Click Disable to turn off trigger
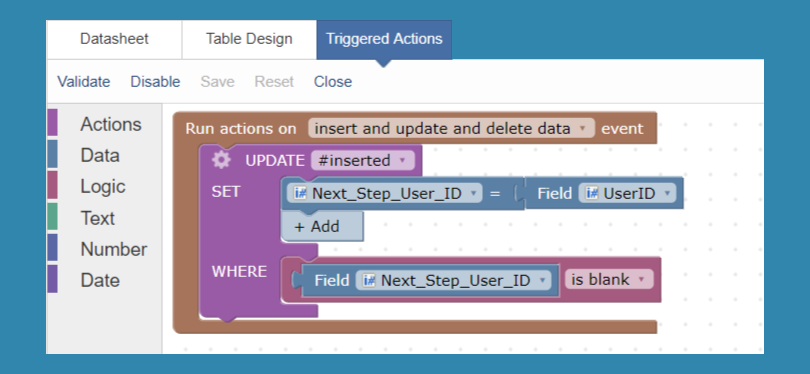 (x=155, y=82)
